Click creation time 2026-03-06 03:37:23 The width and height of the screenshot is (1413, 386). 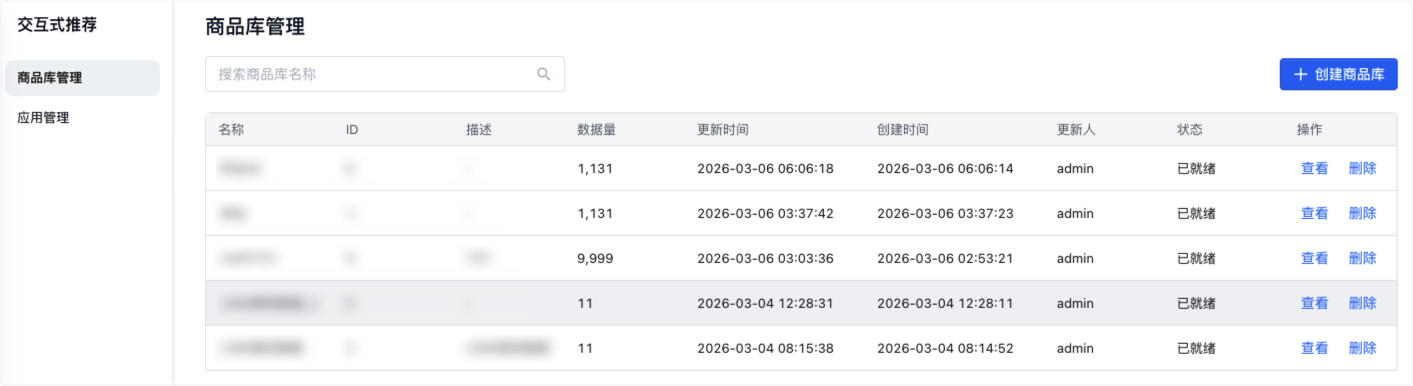coord(945,213)
